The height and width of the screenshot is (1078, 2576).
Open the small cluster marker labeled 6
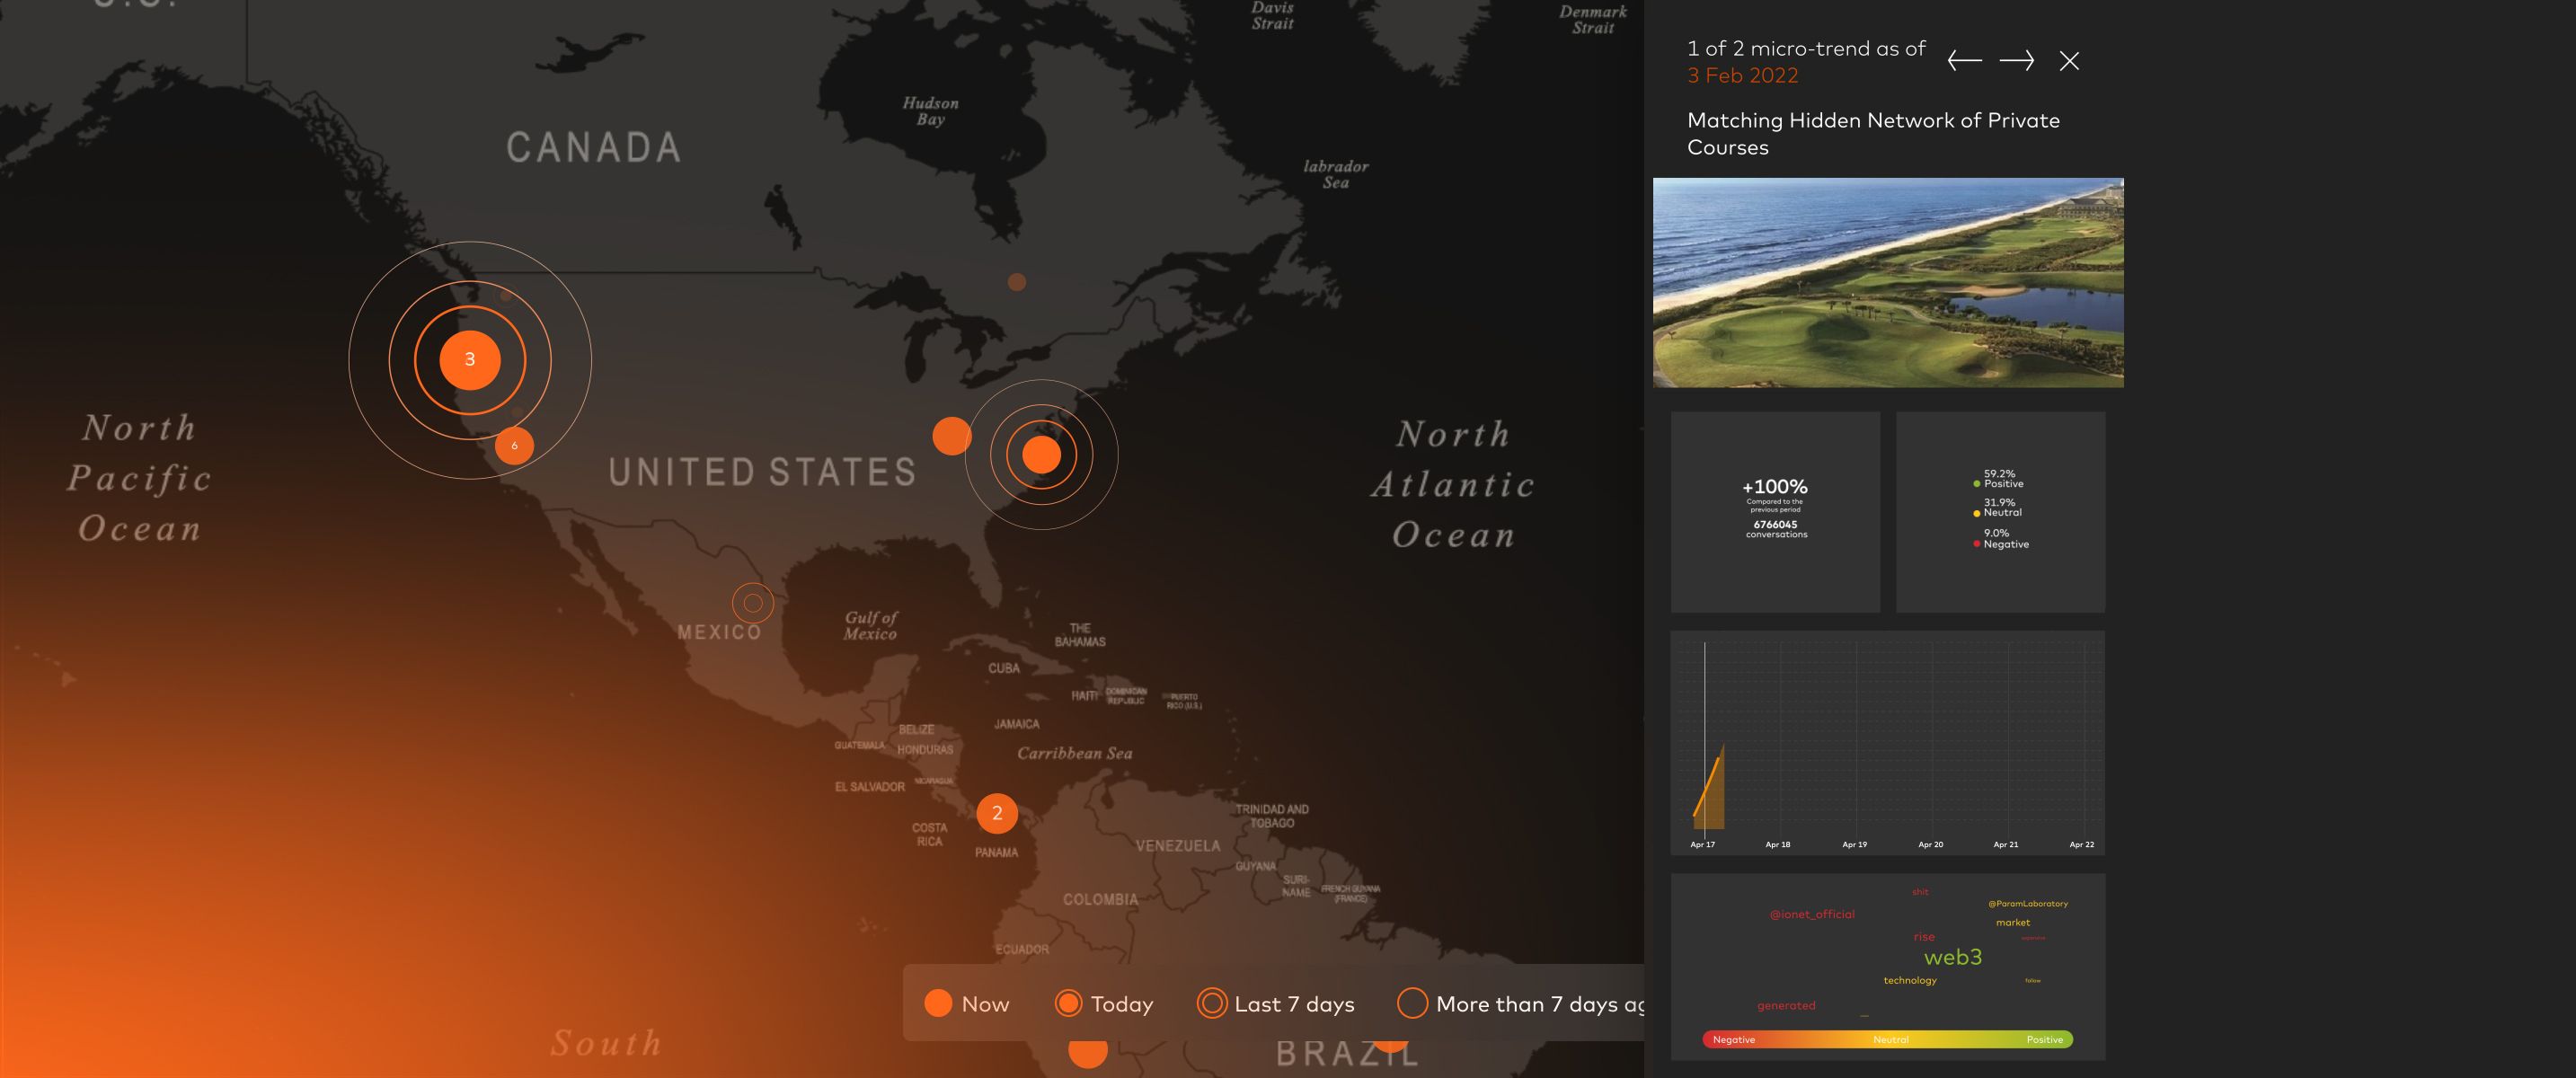pos(514,445)
